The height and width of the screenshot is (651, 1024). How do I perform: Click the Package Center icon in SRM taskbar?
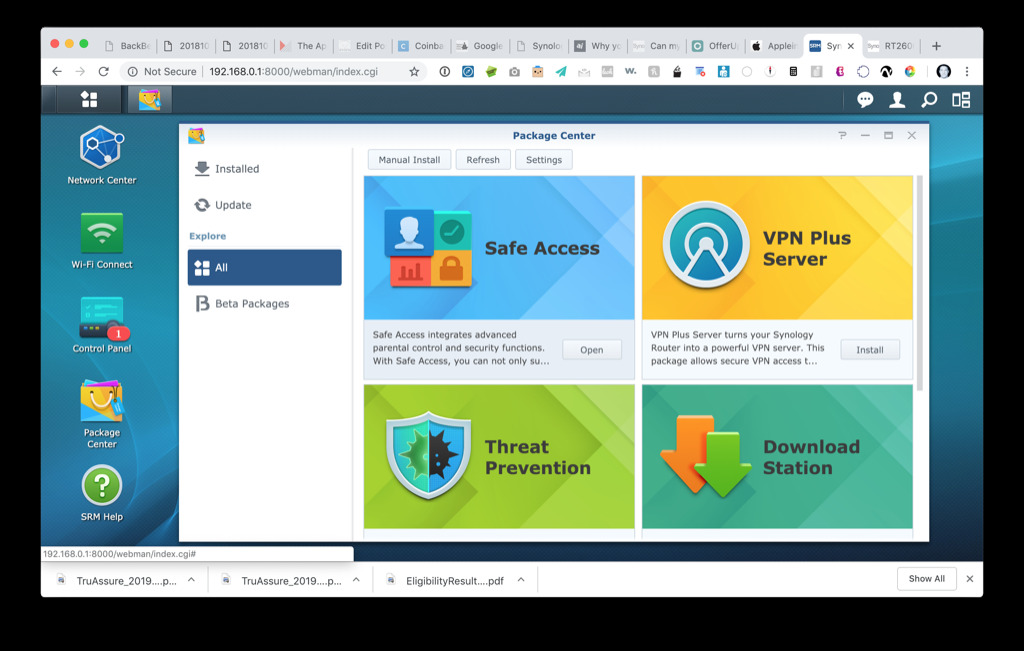tap(150, 99)
